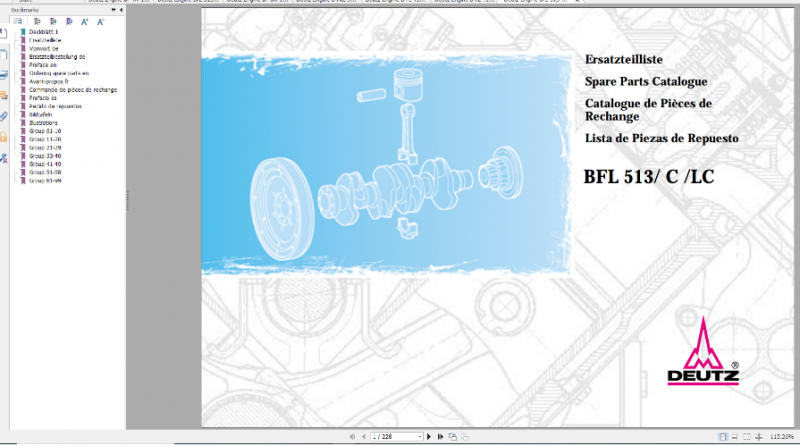Go to the previous page

coord(363,437)
